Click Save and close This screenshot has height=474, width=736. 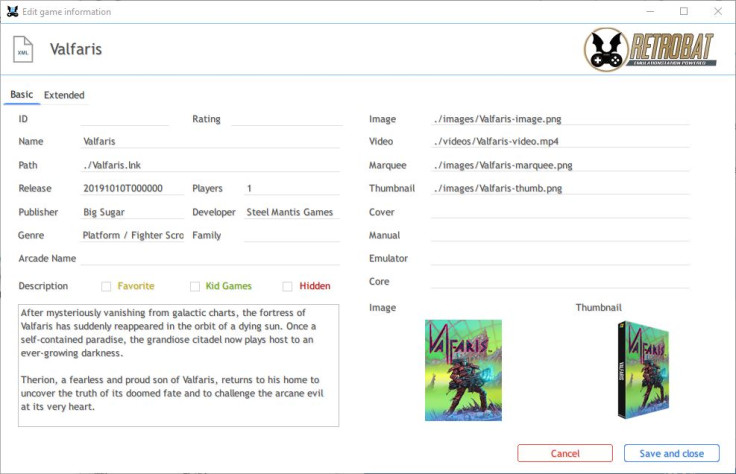(671, 453)
